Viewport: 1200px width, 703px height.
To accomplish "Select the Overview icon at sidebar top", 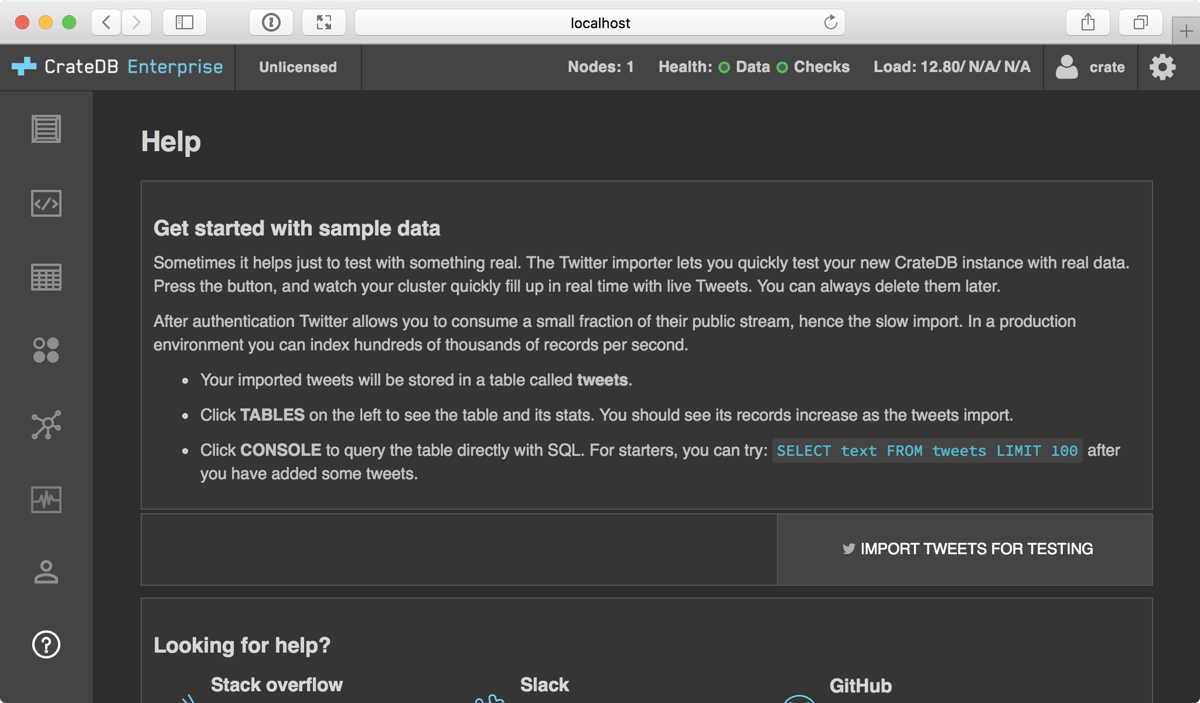I will 46,128.
